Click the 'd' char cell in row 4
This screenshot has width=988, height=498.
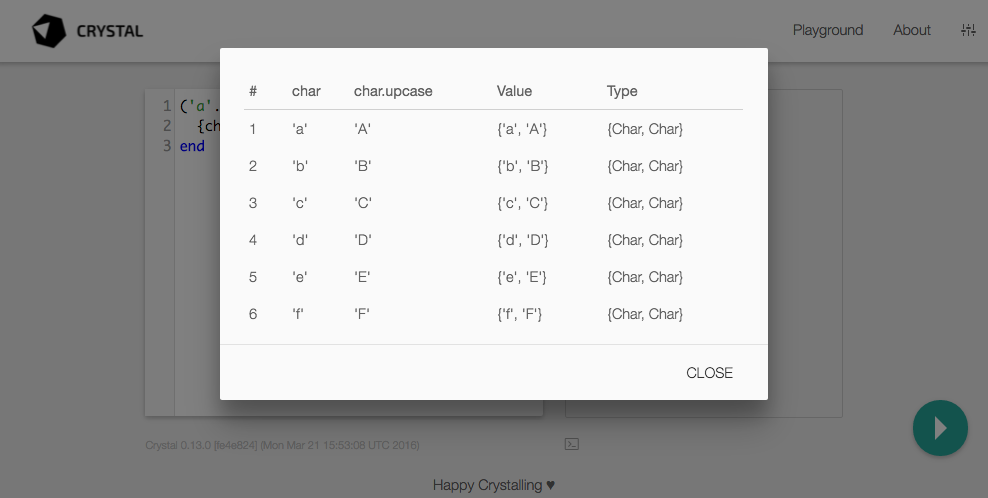299,240
